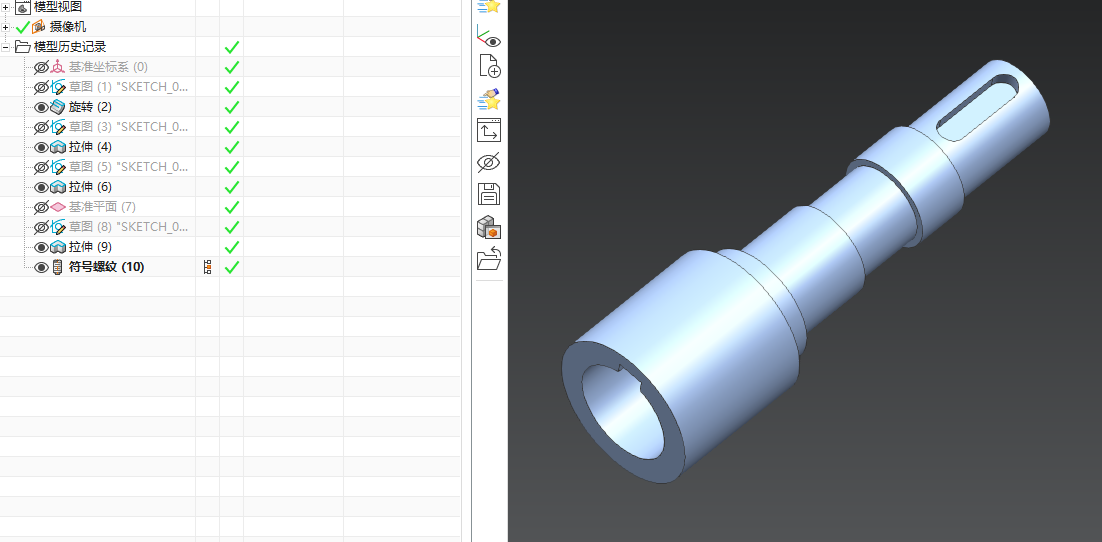The height and width of the screenshot is (542, 1102).
Task: Select the 摄像机 row label
Action: (67, 27)
